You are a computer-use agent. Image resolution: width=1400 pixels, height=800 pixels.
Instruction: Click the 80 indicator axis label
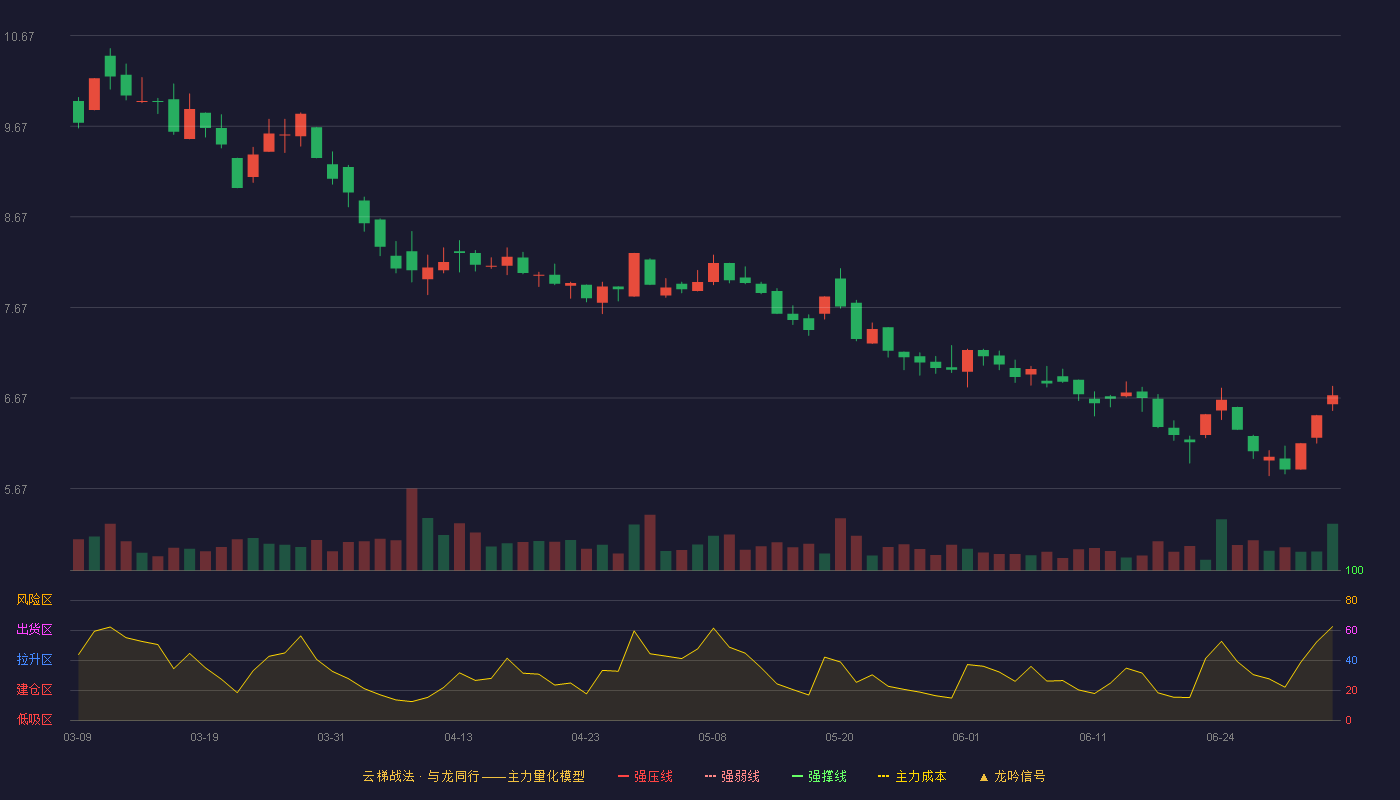click(x=1351, y=600)
